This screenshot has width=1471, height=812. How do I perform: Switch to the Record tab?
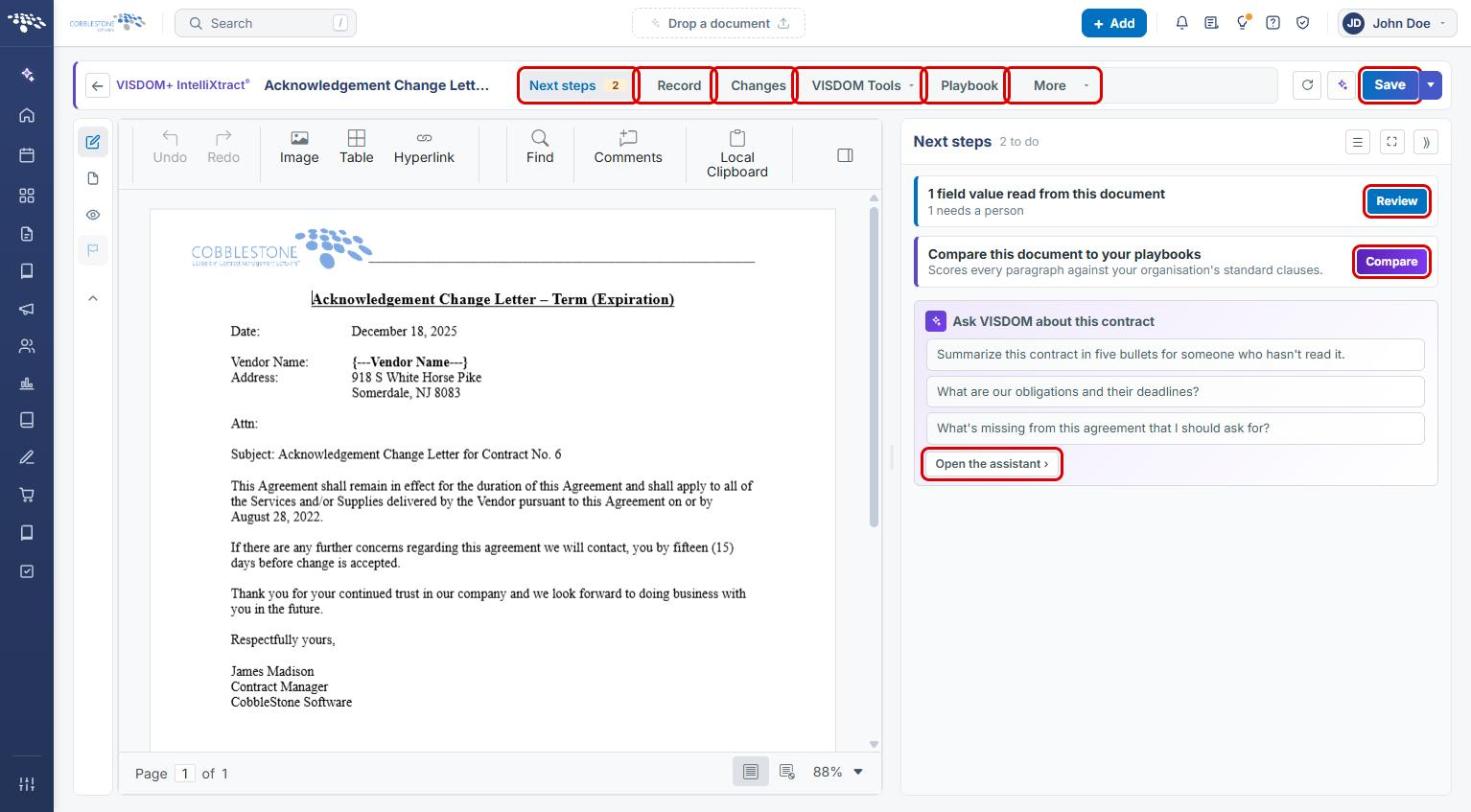(x=678, y=85)
